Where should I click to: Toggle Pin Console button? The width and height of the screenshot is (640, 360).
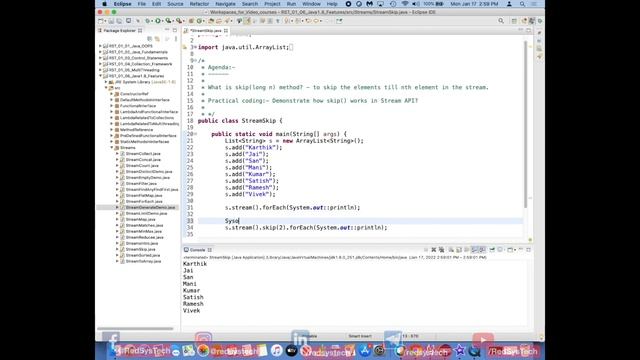pos(492,249)
